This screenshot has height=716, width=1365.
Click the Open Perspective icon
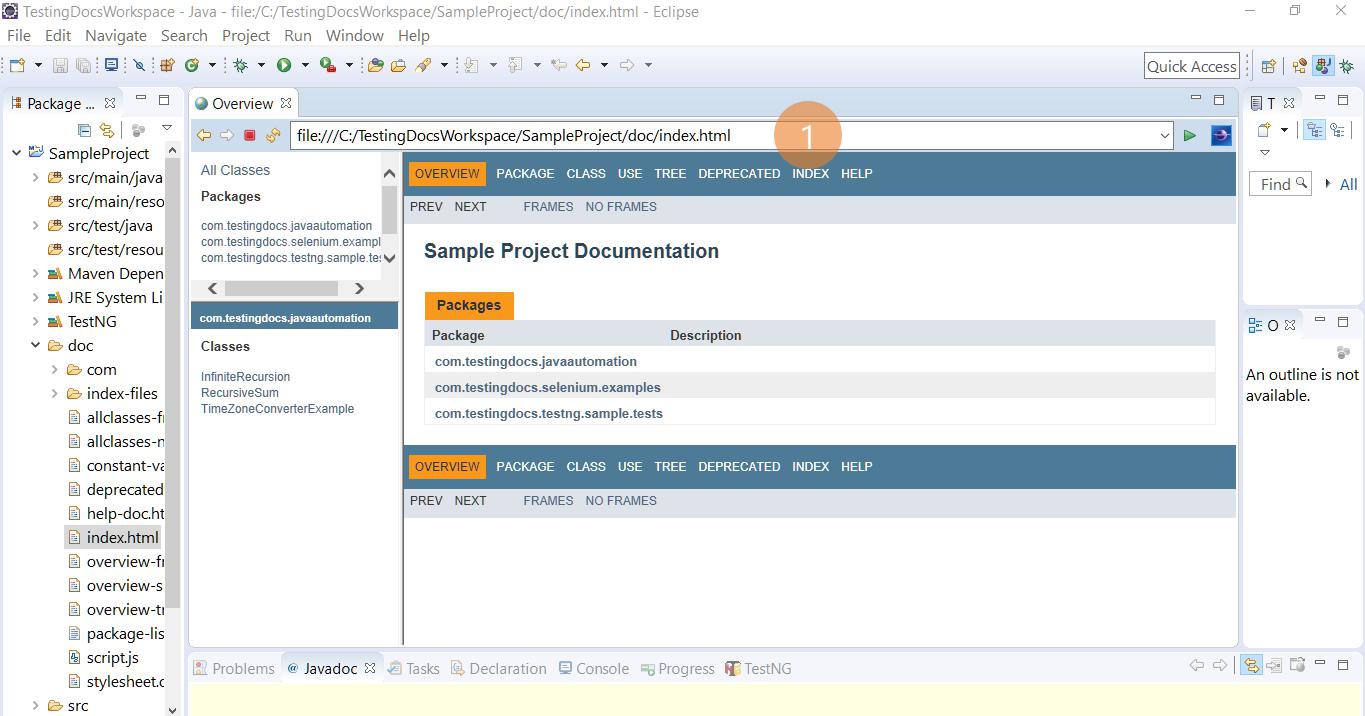click(x=1268, y=66)
